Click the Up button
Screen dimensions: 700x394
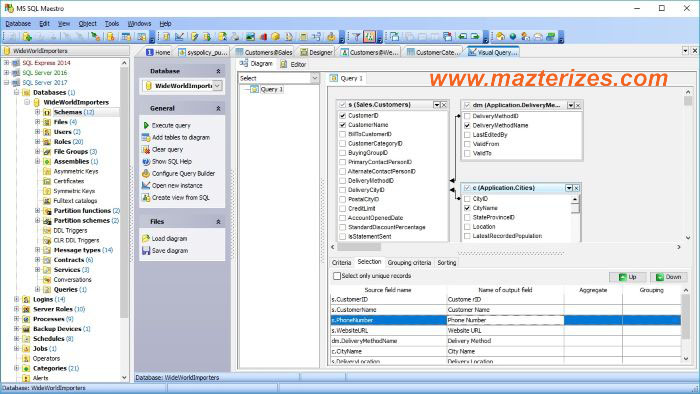pyautogui.click(x=627, y=277)
